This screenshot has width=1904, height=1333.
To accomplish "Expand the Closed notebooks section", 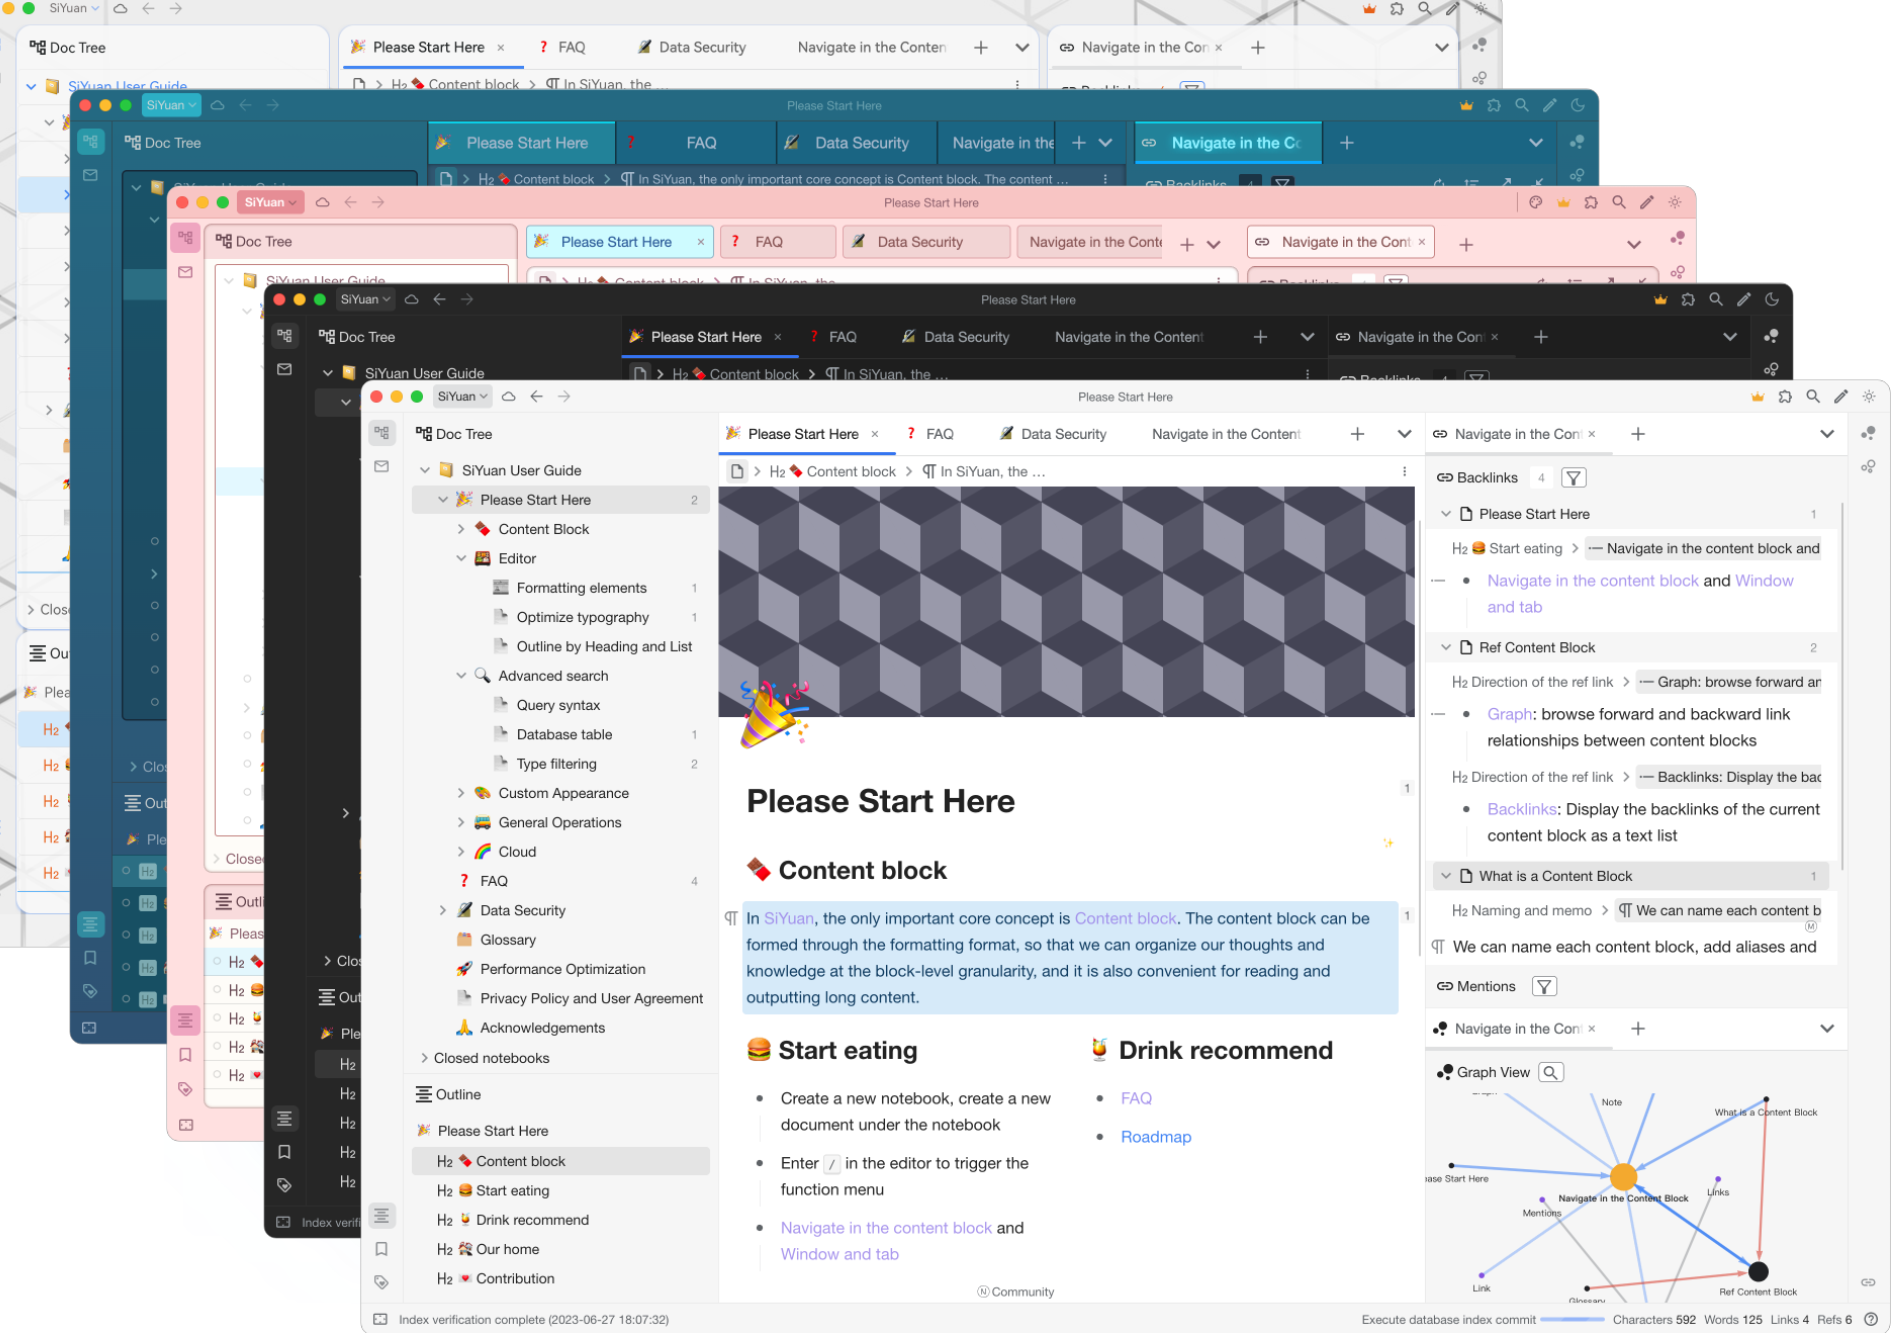I will tap(425, 1058).
